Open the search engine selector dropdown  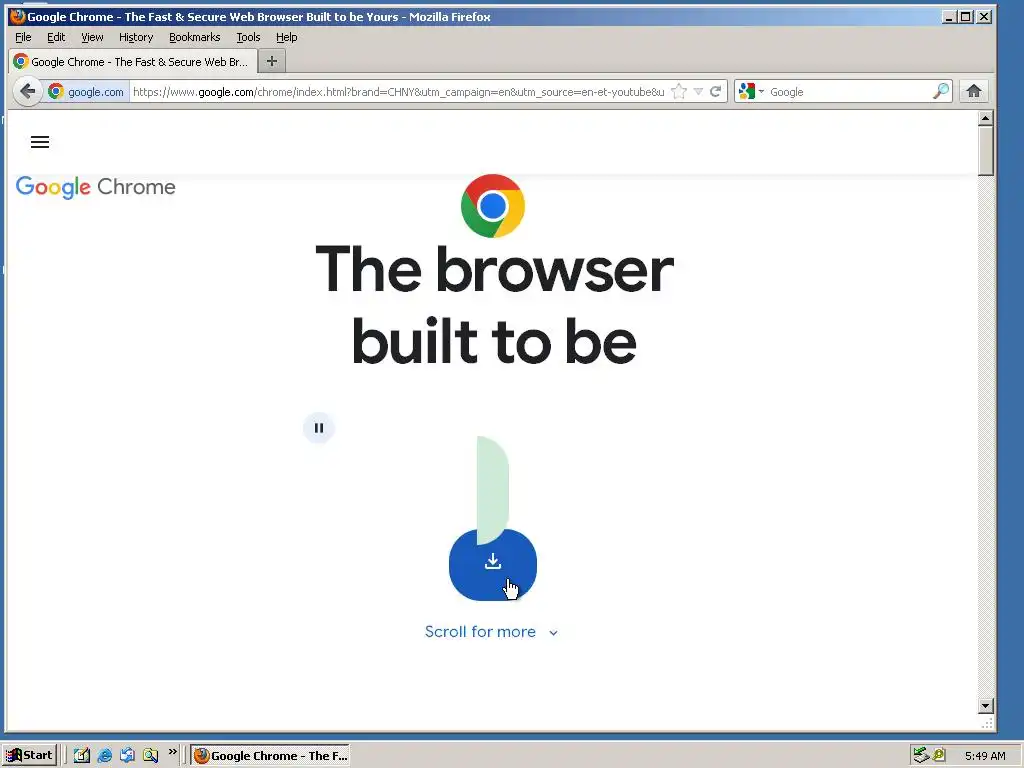coord(751,91)
